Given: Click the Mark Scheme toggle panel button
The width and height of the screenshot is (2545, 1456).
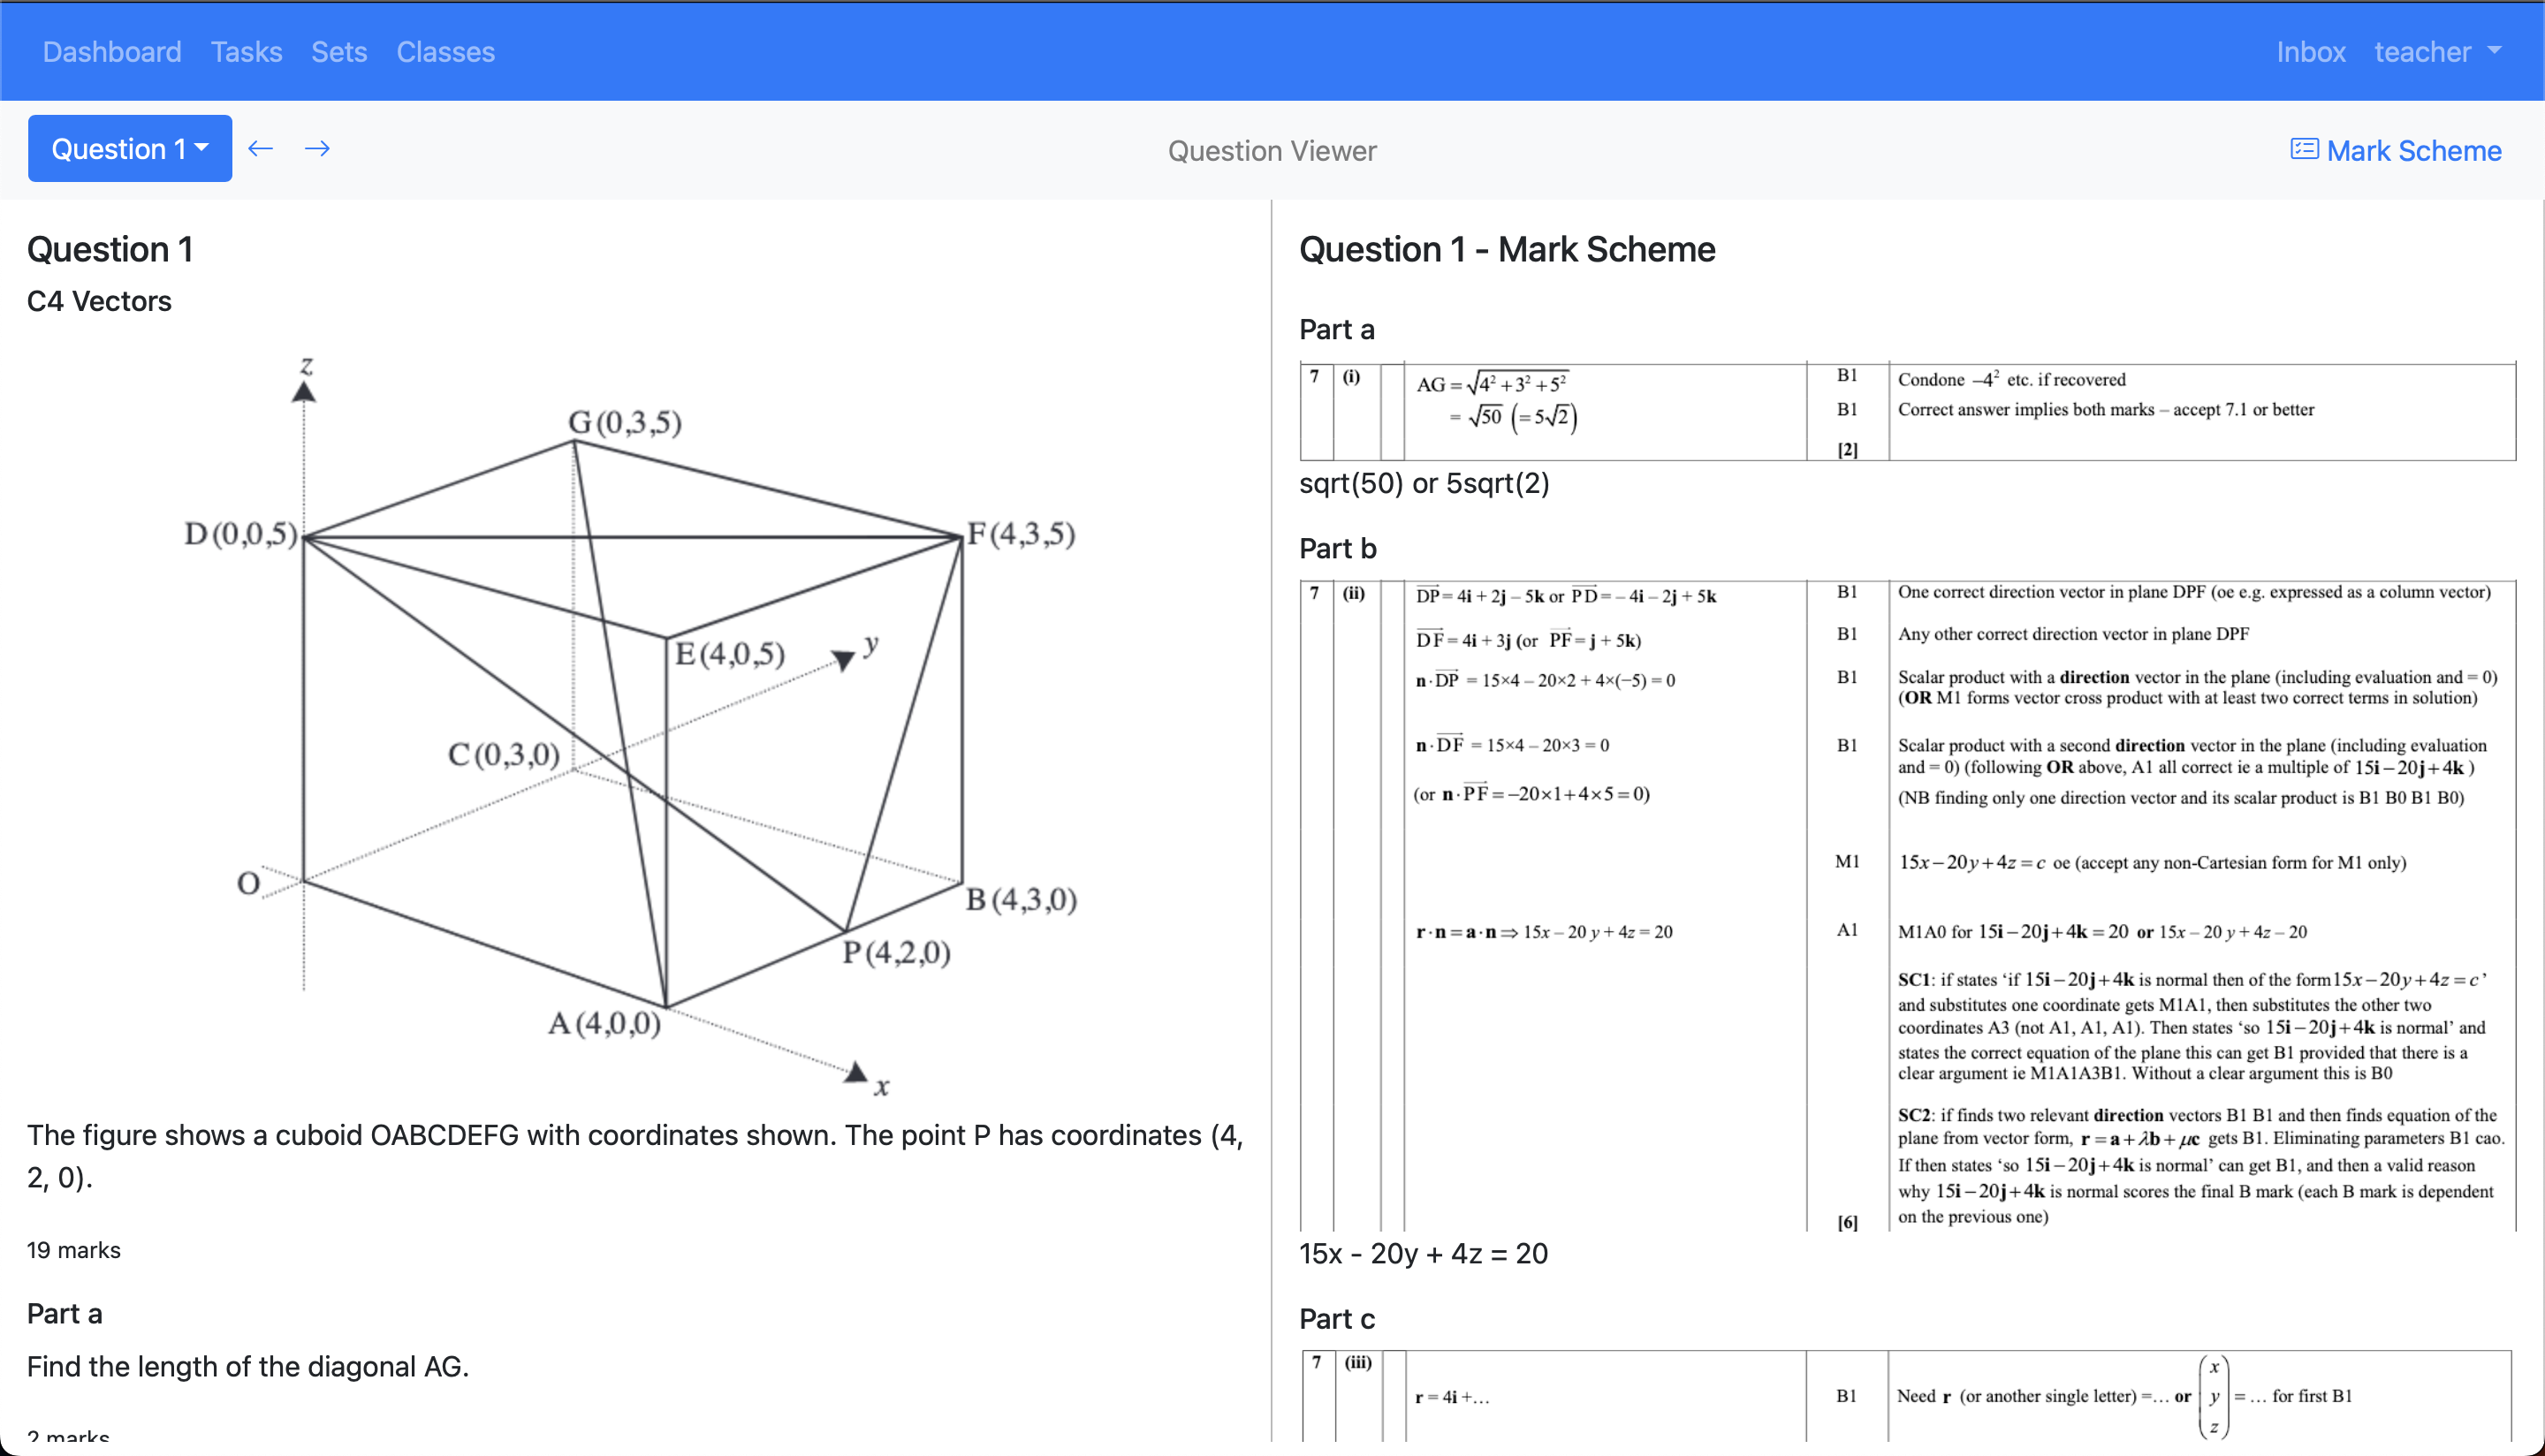Looking at the screenshot, I should (2398, 148).
